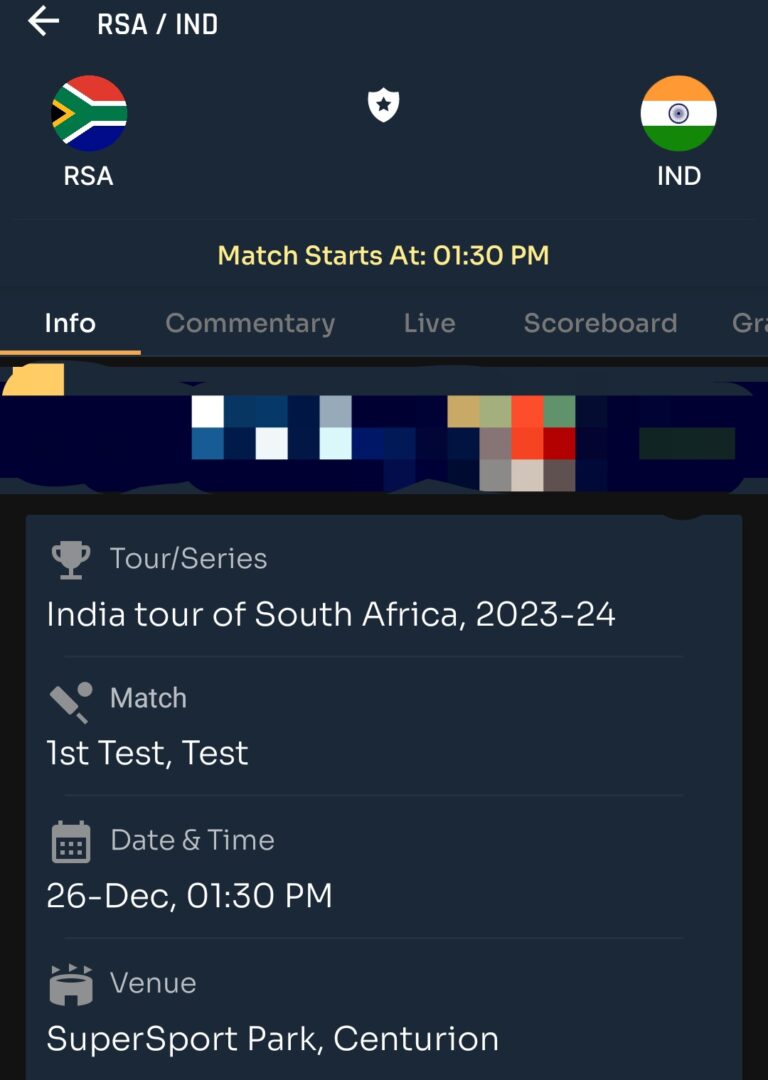The image size is (768, 1080).
Task: Select the Scoreboard tab
Action: click(x=601, y=323)
